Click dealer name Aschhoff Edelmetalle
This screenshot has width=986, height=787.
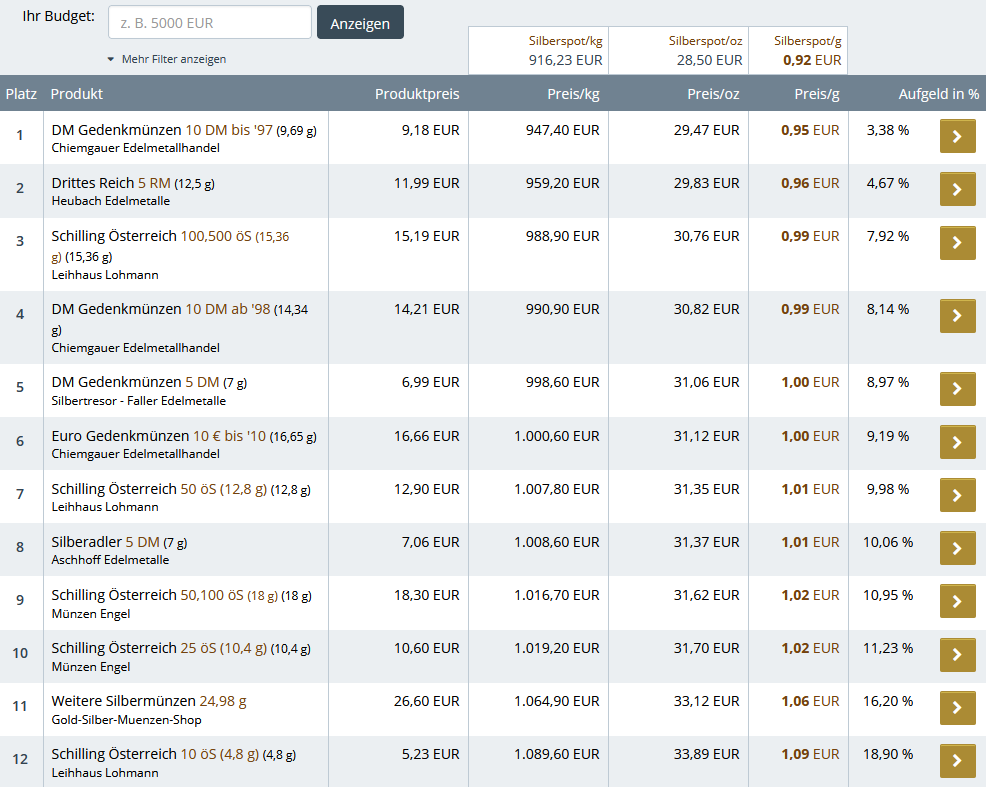110,560
